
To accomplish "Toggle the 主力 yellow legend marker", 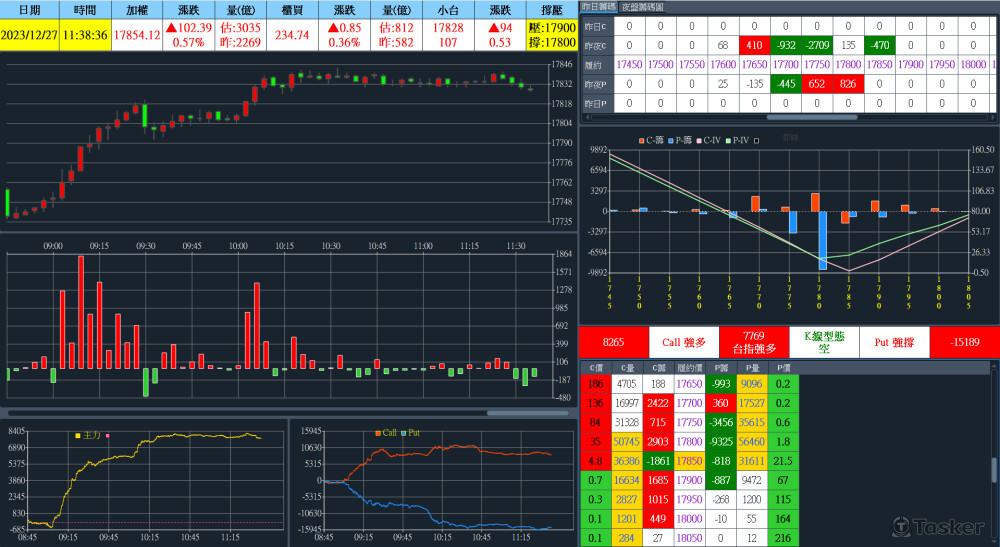I will (78, 435).
